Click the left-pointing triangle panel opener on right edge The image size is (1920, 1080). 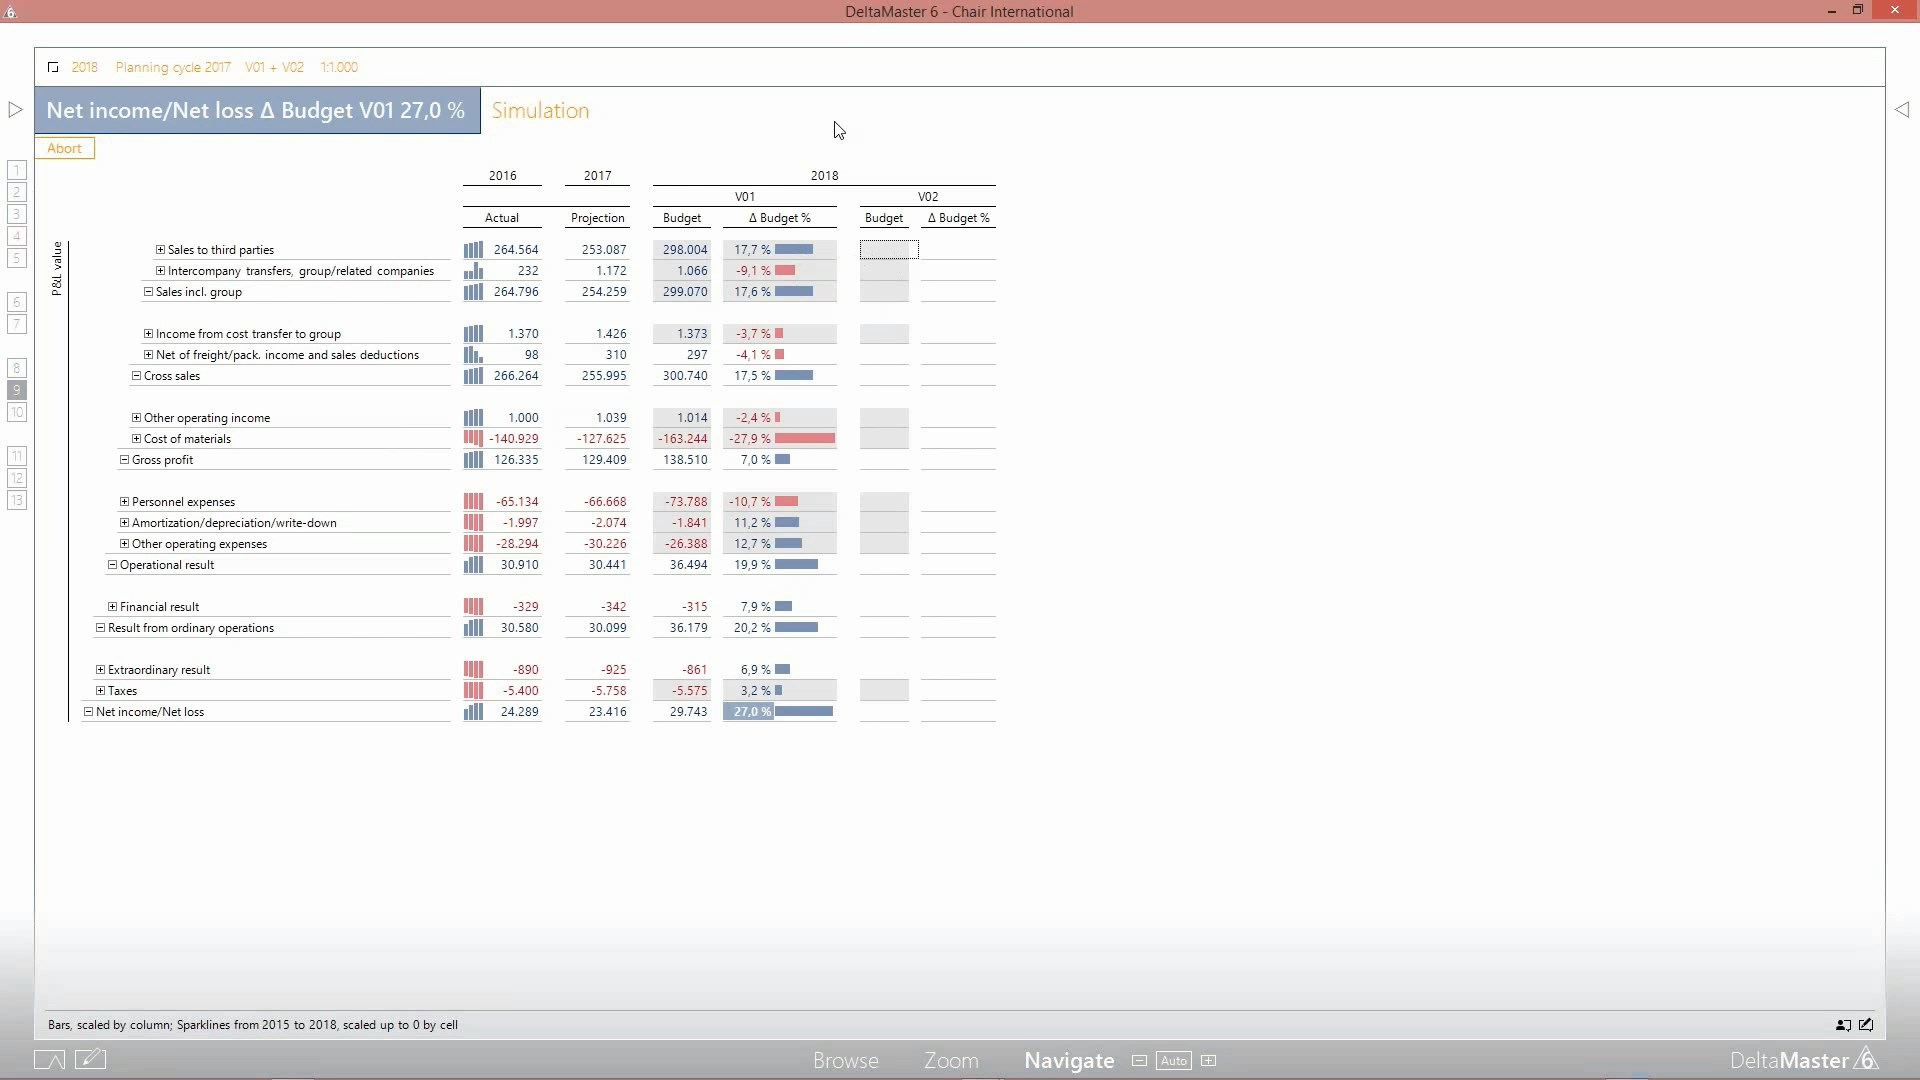point(1902,110)
